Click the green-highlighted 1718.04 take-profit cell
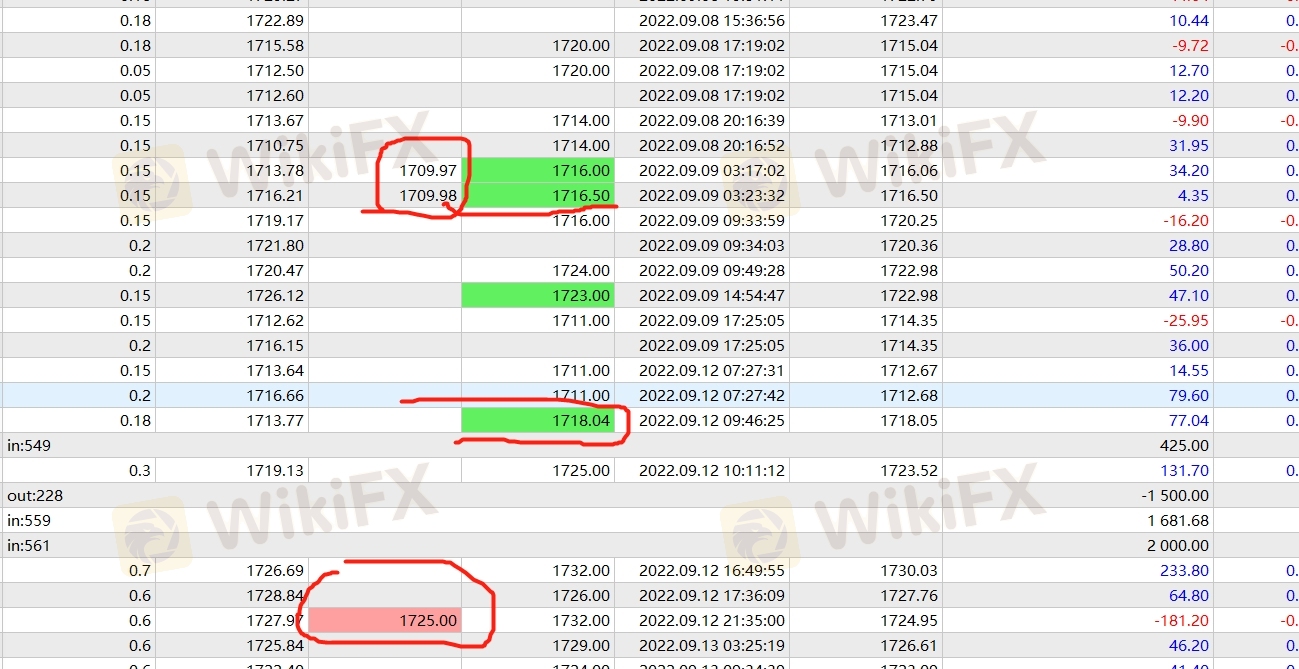The width and height of the screenshot is (1299, 669). pyautogui.click(x=537, y=421)
